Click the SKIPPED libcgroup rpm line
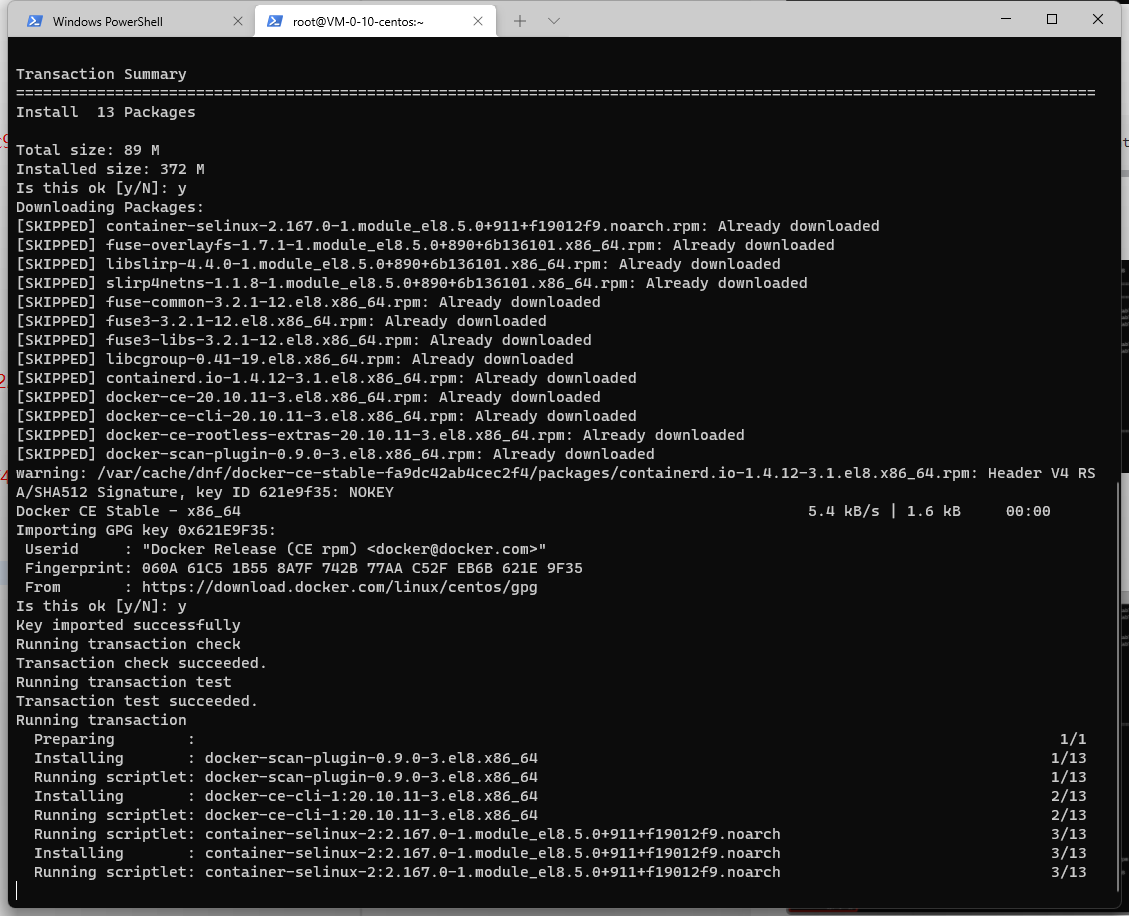 click(295, 359)
